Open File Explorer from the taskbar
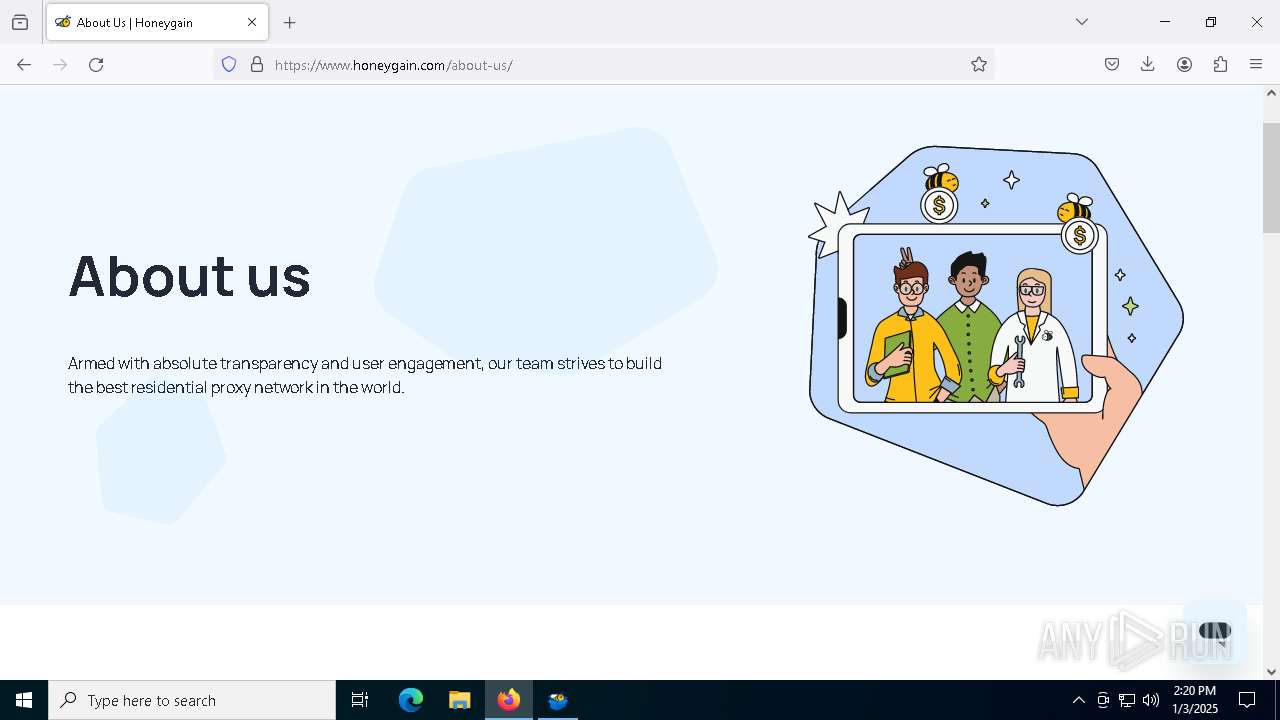 coord(459,700)
